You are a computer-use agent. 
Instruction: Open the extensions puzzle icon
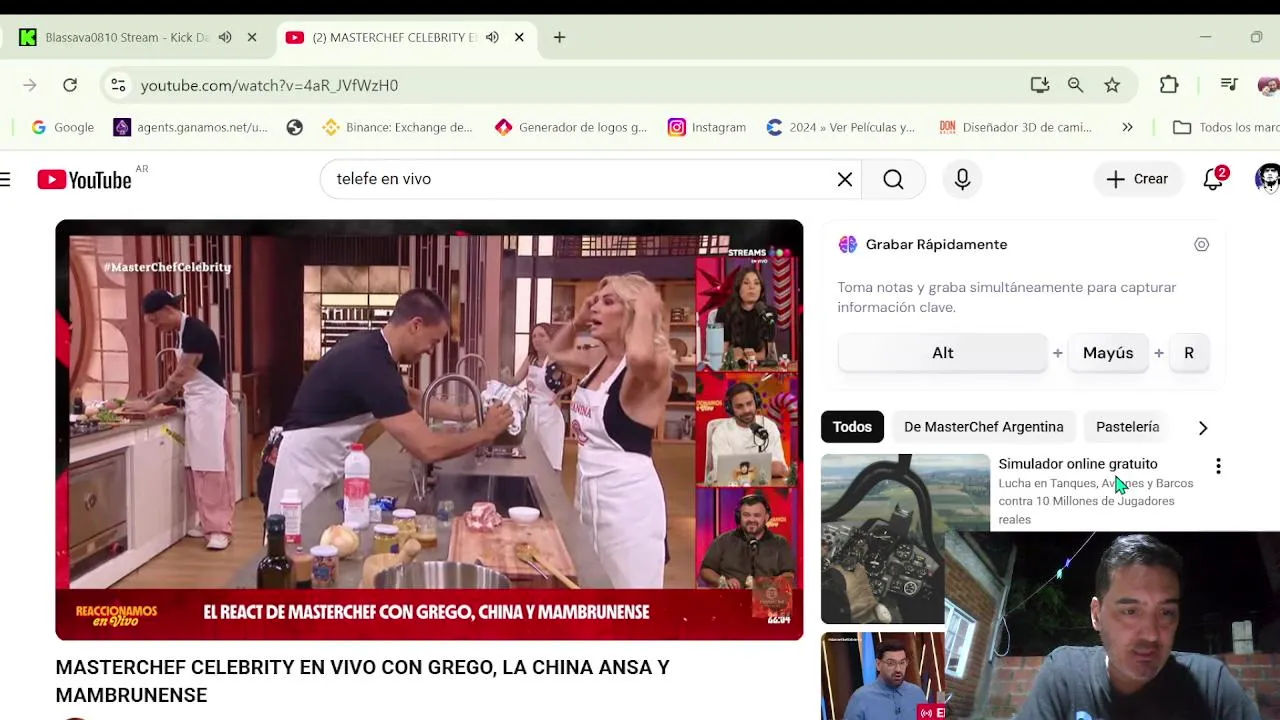1169,85
